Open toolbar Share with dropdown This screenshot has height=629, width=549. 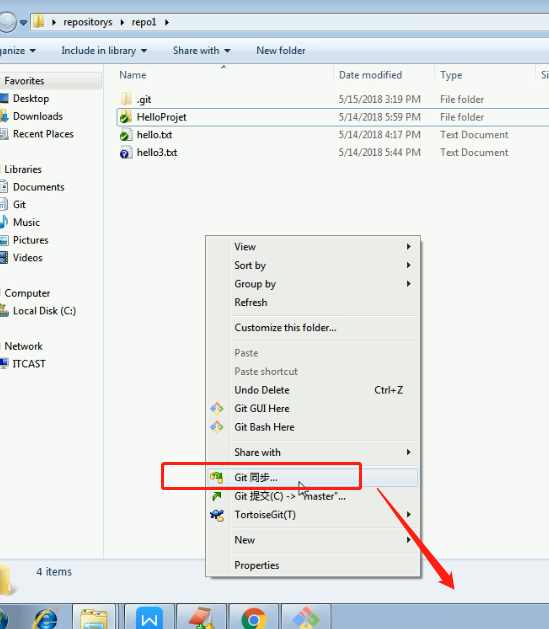pyautogui.click(x=202, y=51)
